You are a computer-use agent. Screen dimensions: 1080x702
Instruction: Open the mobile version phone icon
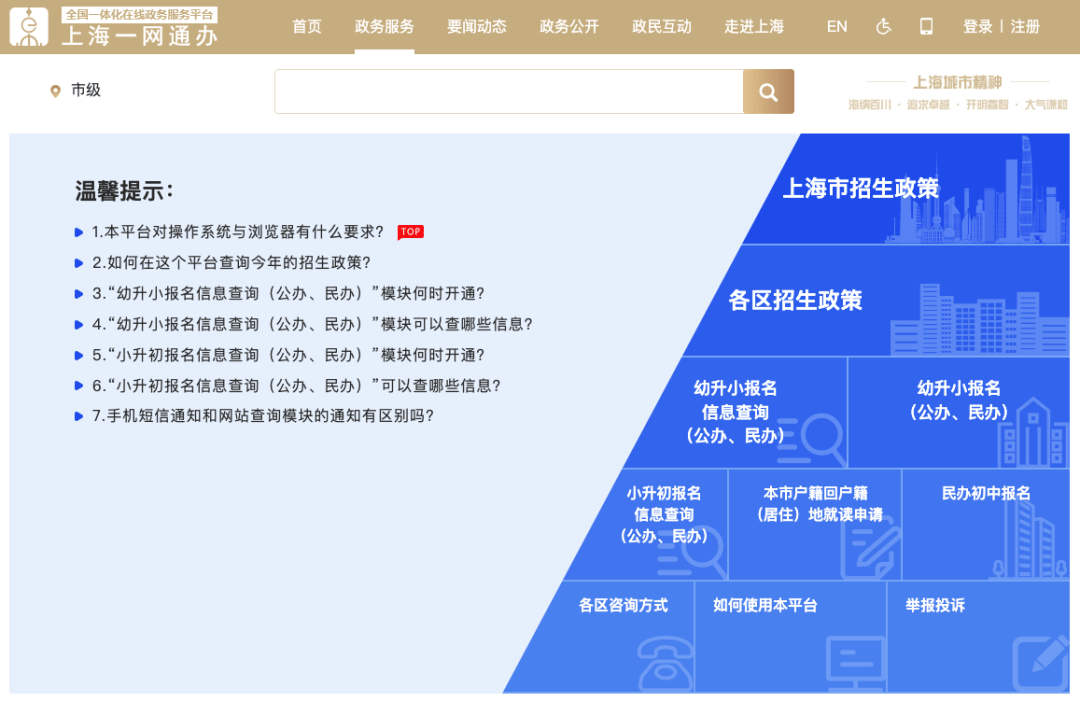pos(926,27)
